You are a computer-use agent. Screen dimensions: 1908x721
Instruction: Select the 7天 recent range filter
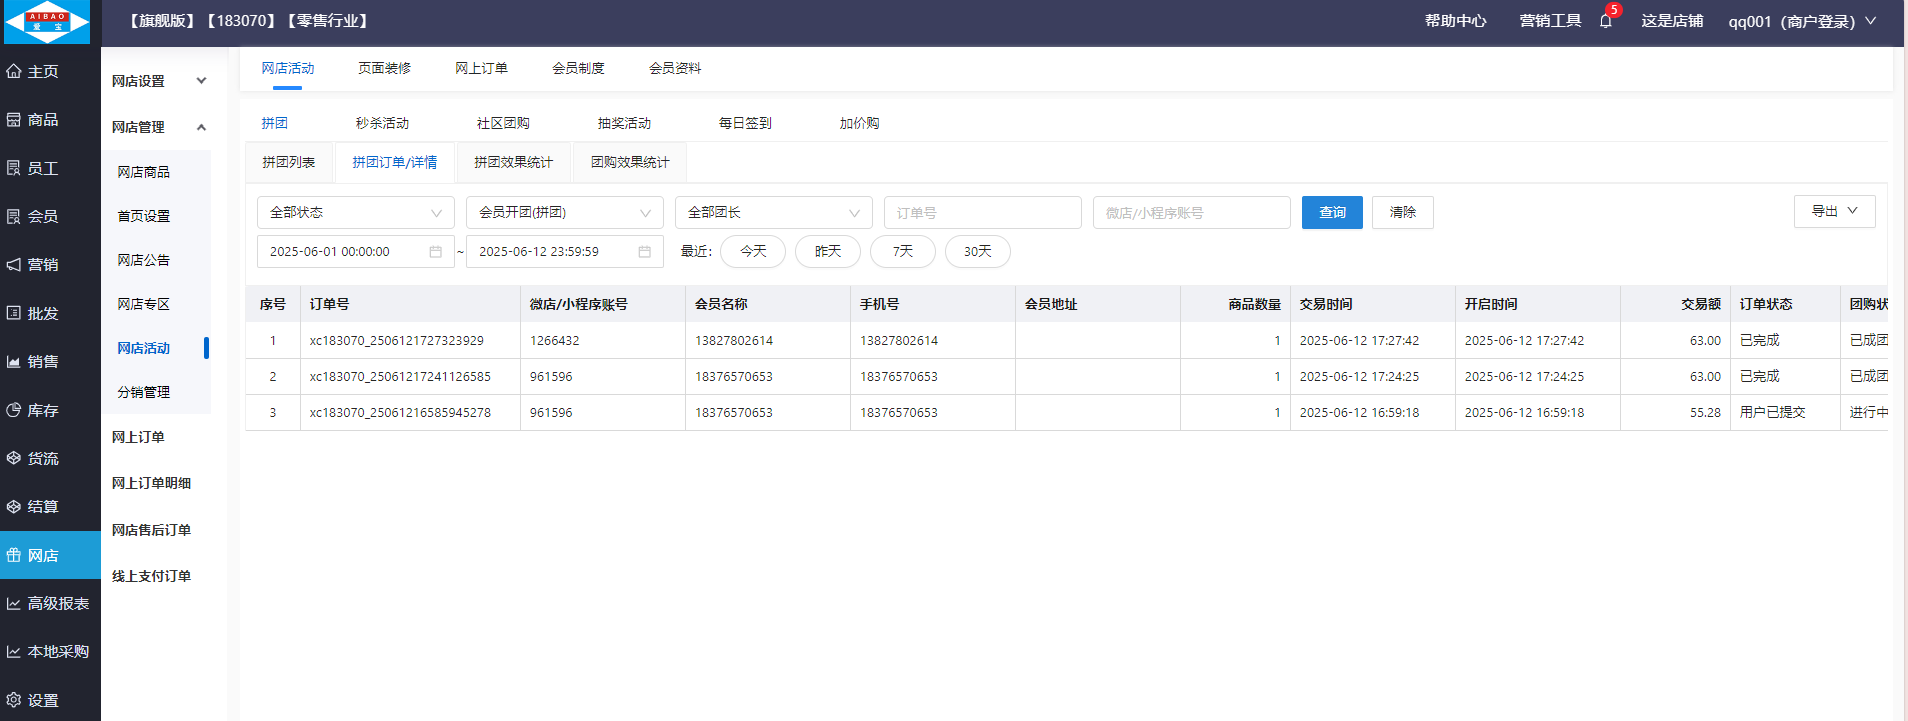[902, 252]
